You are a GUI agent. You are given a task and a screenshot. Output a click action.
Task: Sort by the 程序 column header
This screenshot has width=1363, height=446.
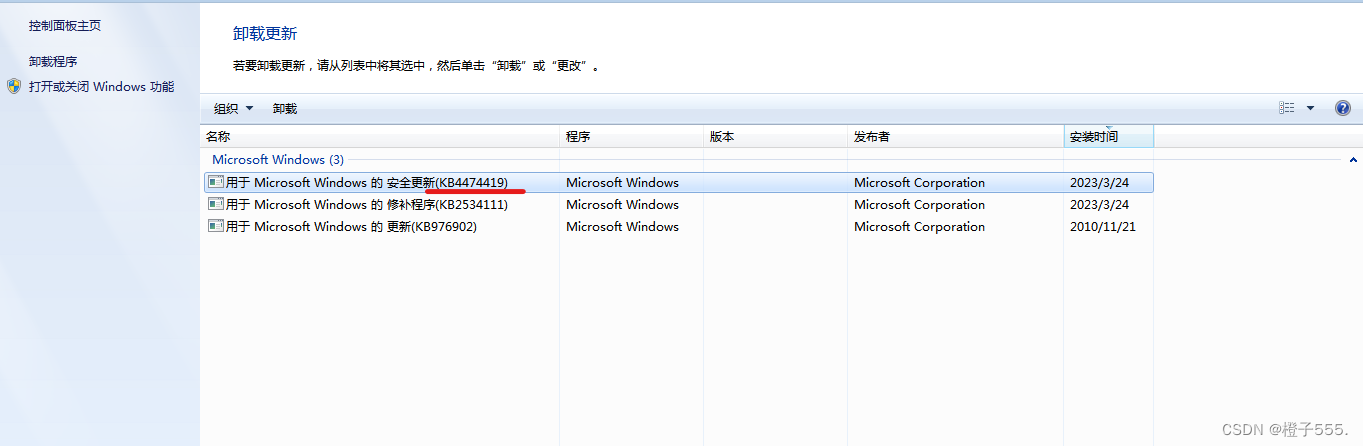click(x=631, y=136)
